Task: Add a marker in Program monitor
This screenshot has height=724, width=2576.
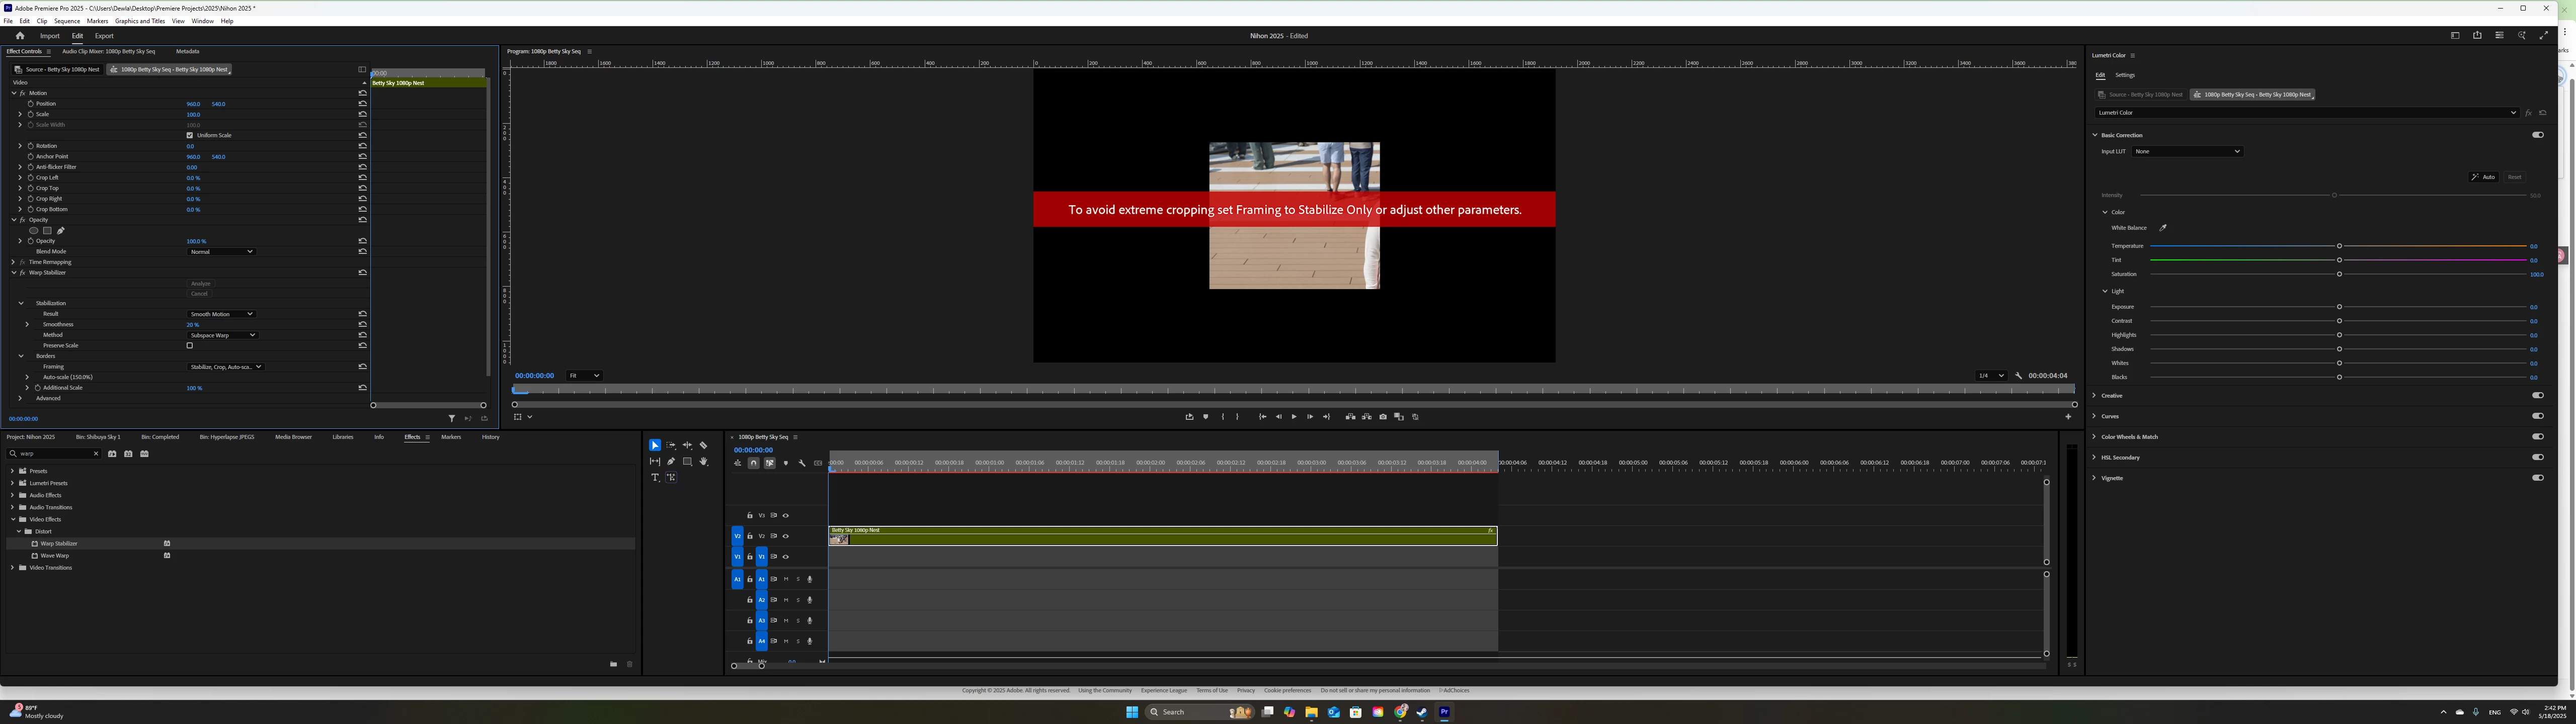Action: (x=1205, y=417)
